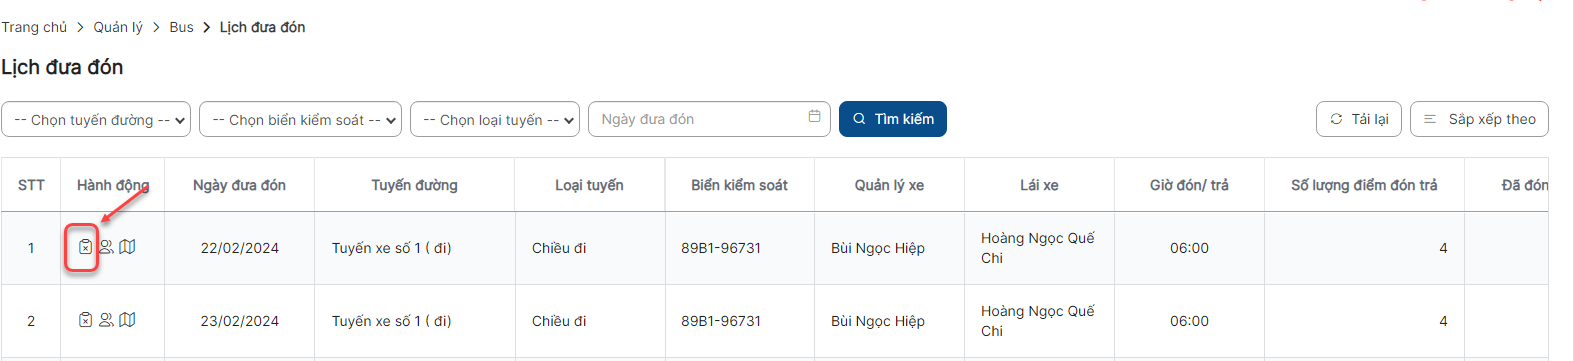Viewport: 1574px width, 361px height.
Task: Open the passengers icon in row 1
Action: pos(106,247)
